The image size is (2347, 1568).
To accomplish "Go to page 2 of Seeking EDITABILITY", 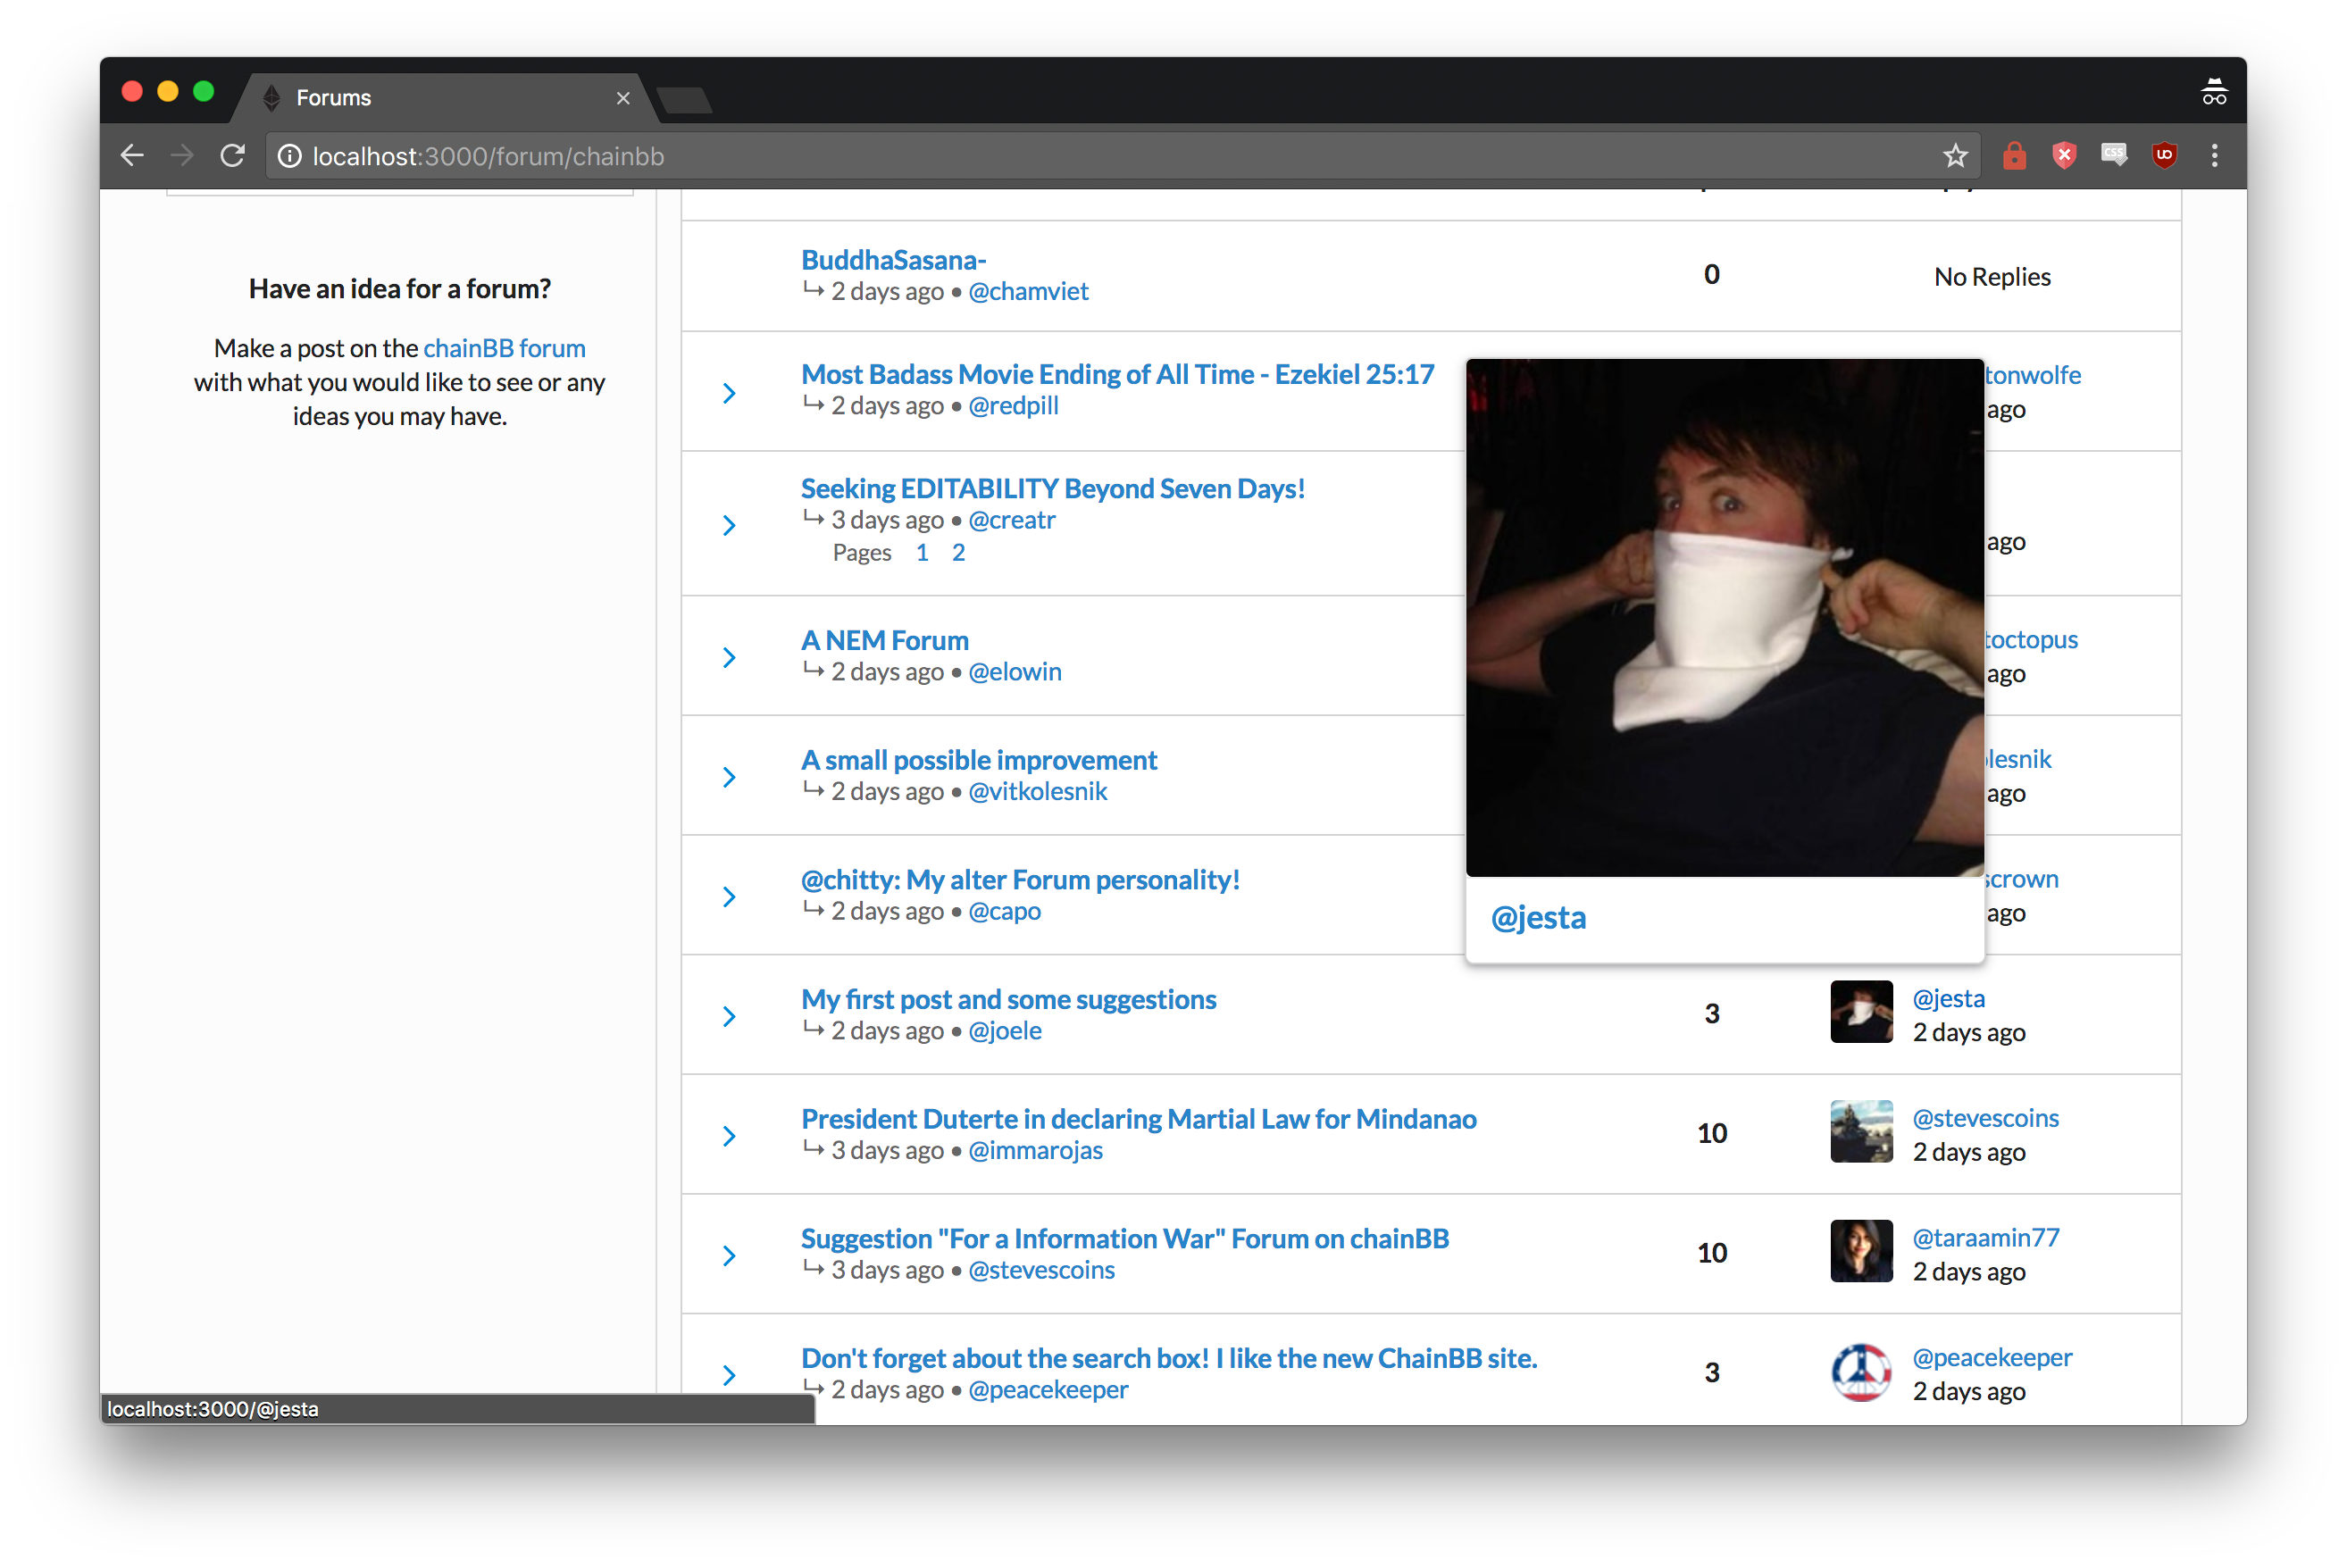I will click(x=958, y=553).
